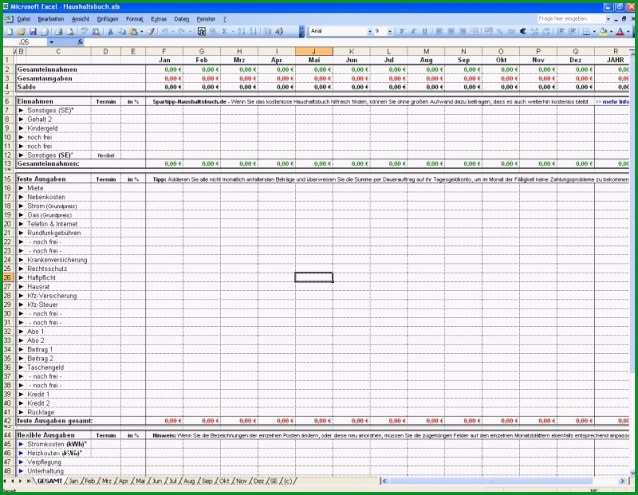Select the Format Painter brush

[152, 31]
